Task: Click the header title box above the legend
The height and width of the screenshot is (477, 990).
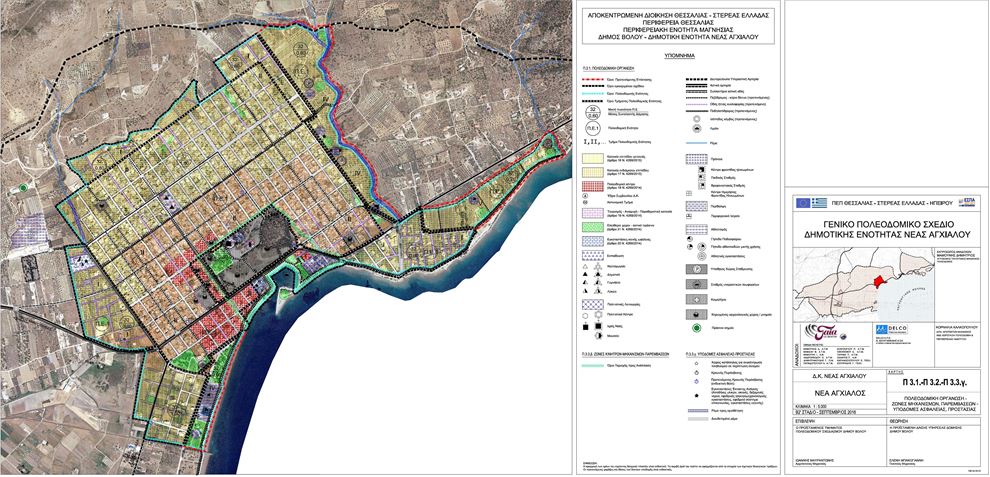Action: tap(681, 27)
